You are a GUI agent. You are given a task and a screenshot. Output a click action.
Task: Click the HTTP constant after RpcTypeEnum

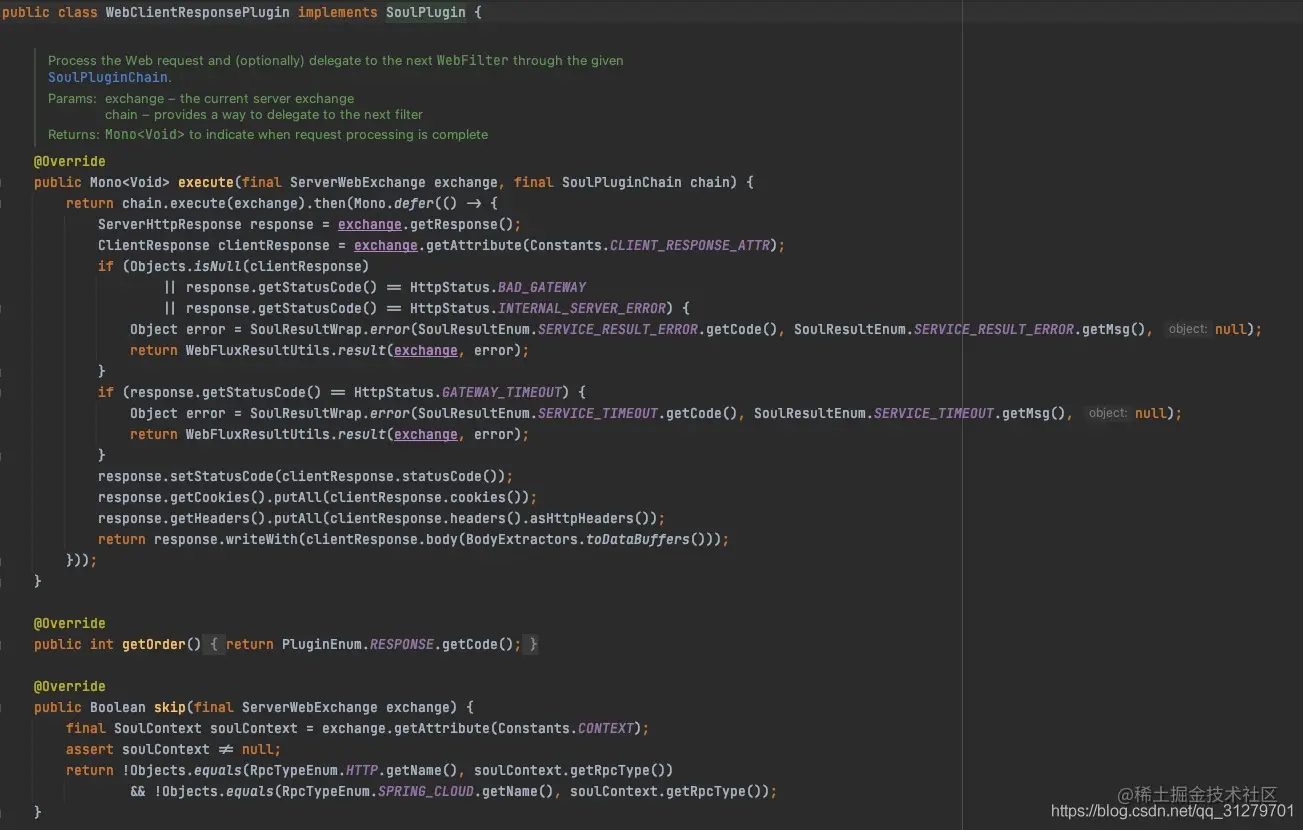(x=362, y=770)
